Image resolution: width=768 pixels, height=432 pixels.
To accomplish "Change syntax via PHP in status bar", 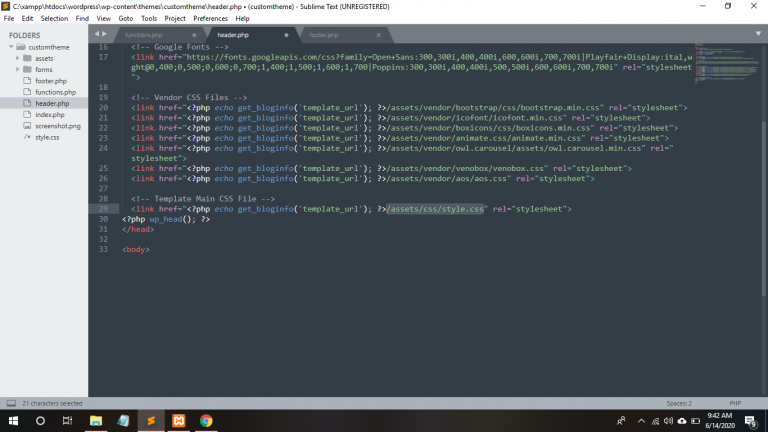I will [735, 404].
